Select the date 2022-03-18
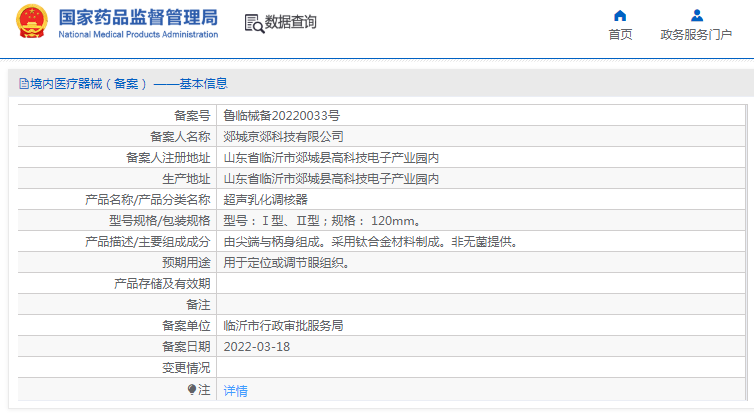This screenshot has height=417, width=754. [257, 347]
